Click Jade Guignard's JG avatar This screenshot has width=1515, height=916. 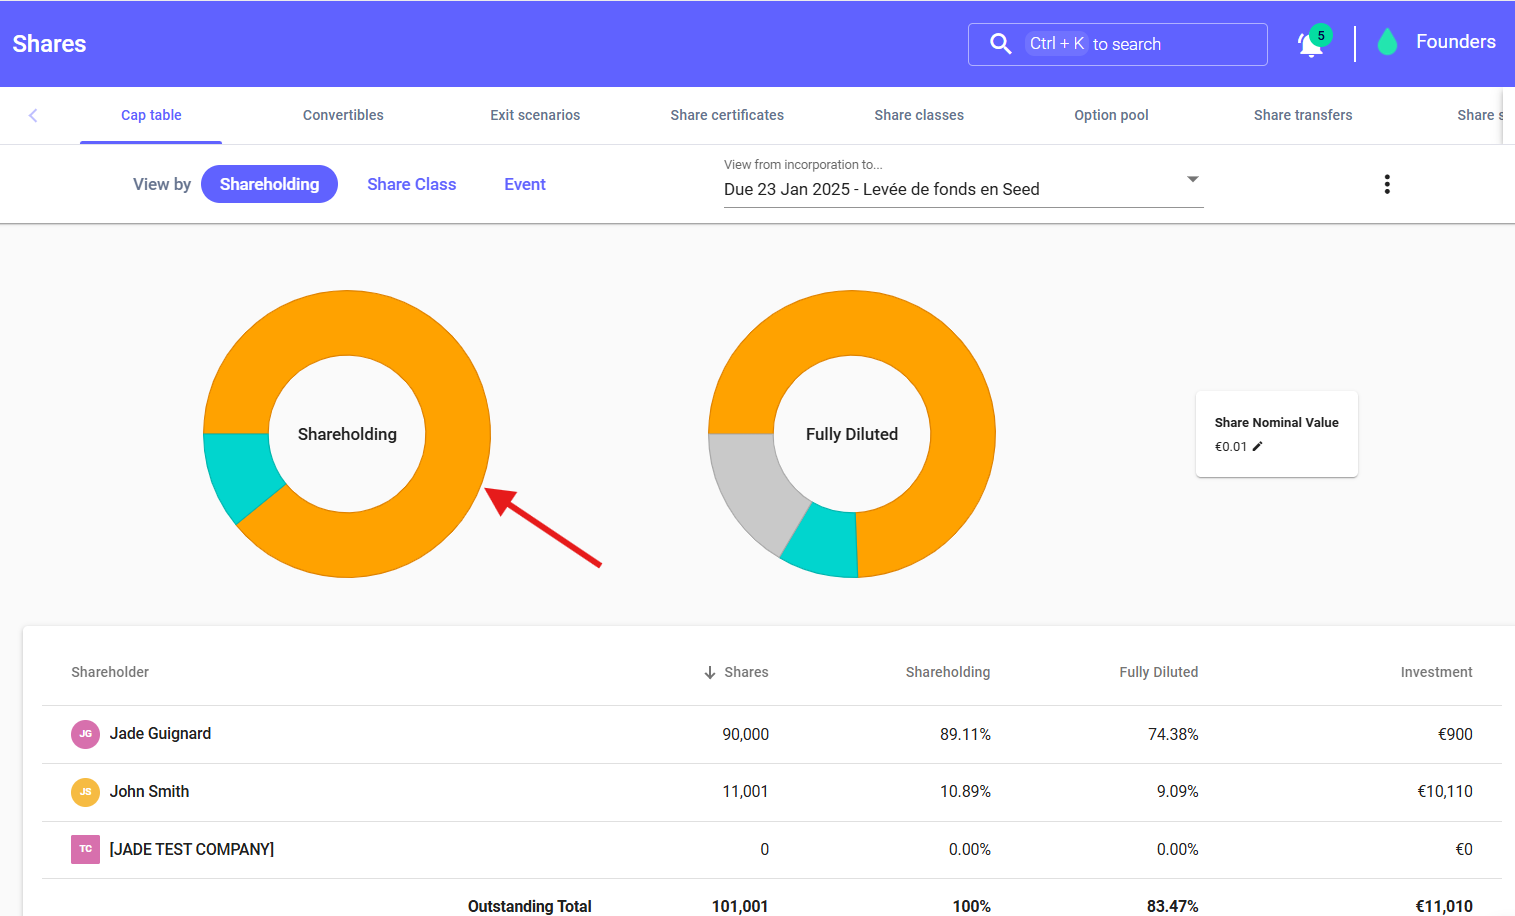click(x=85, y=734)
